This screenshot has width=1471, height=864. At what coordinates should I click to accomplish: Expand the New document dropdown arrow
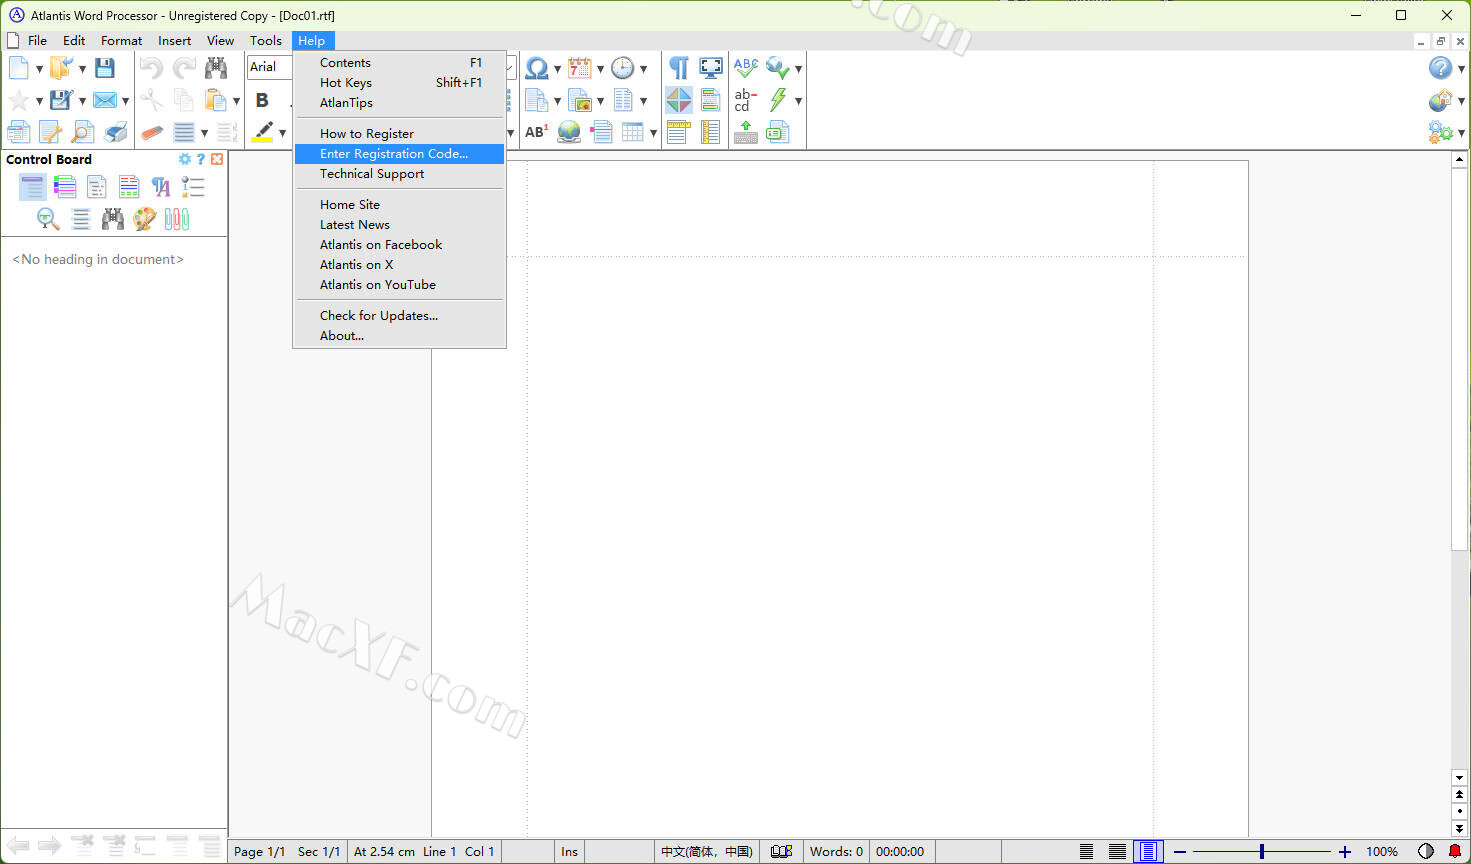click(x=39, y=69)
